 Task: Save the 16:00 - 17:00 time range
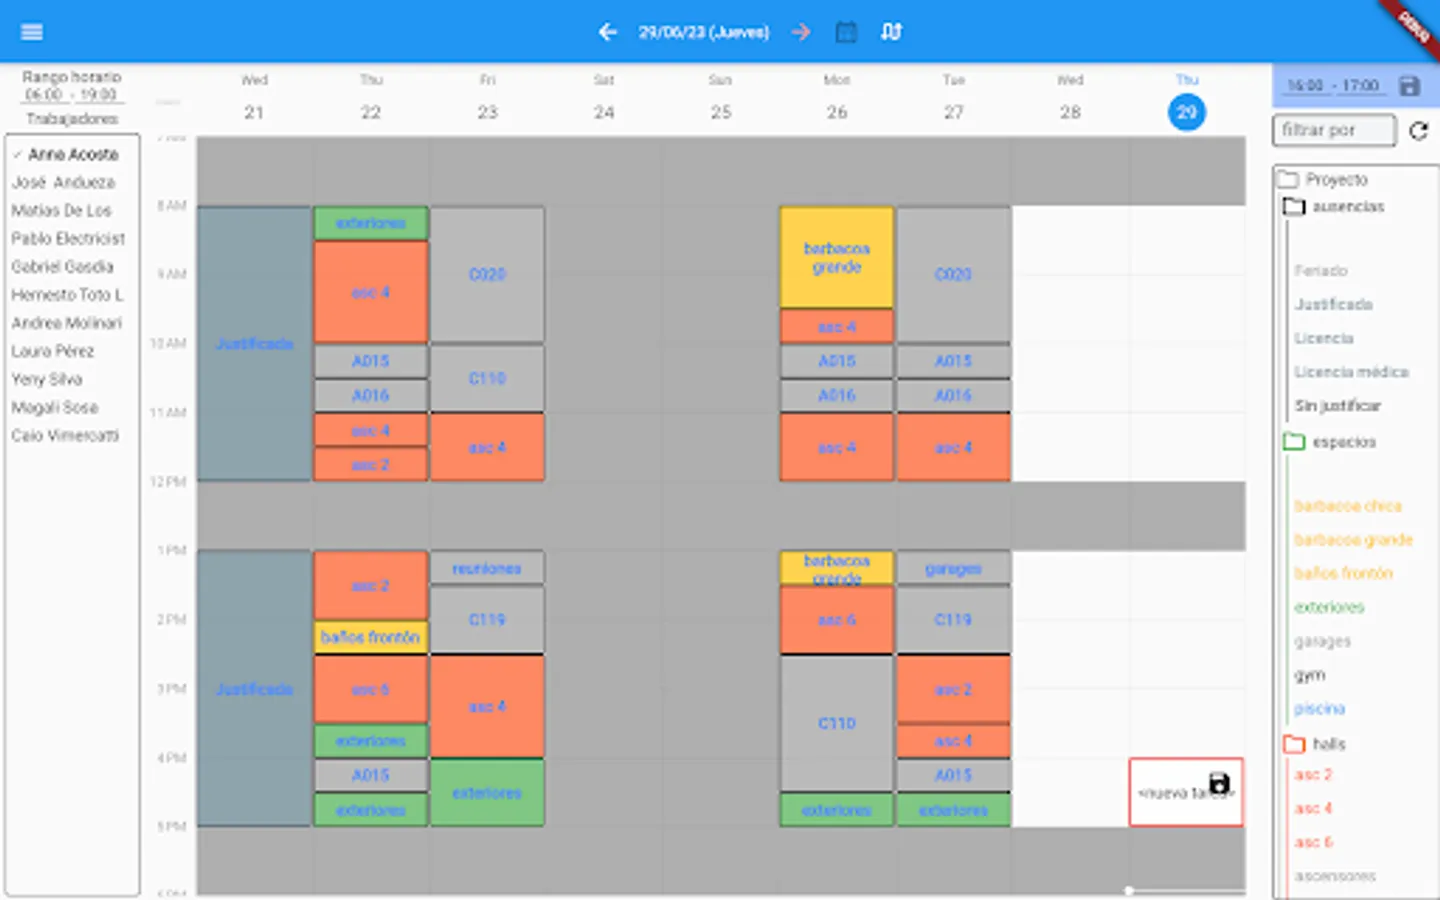pos(1410,86)
